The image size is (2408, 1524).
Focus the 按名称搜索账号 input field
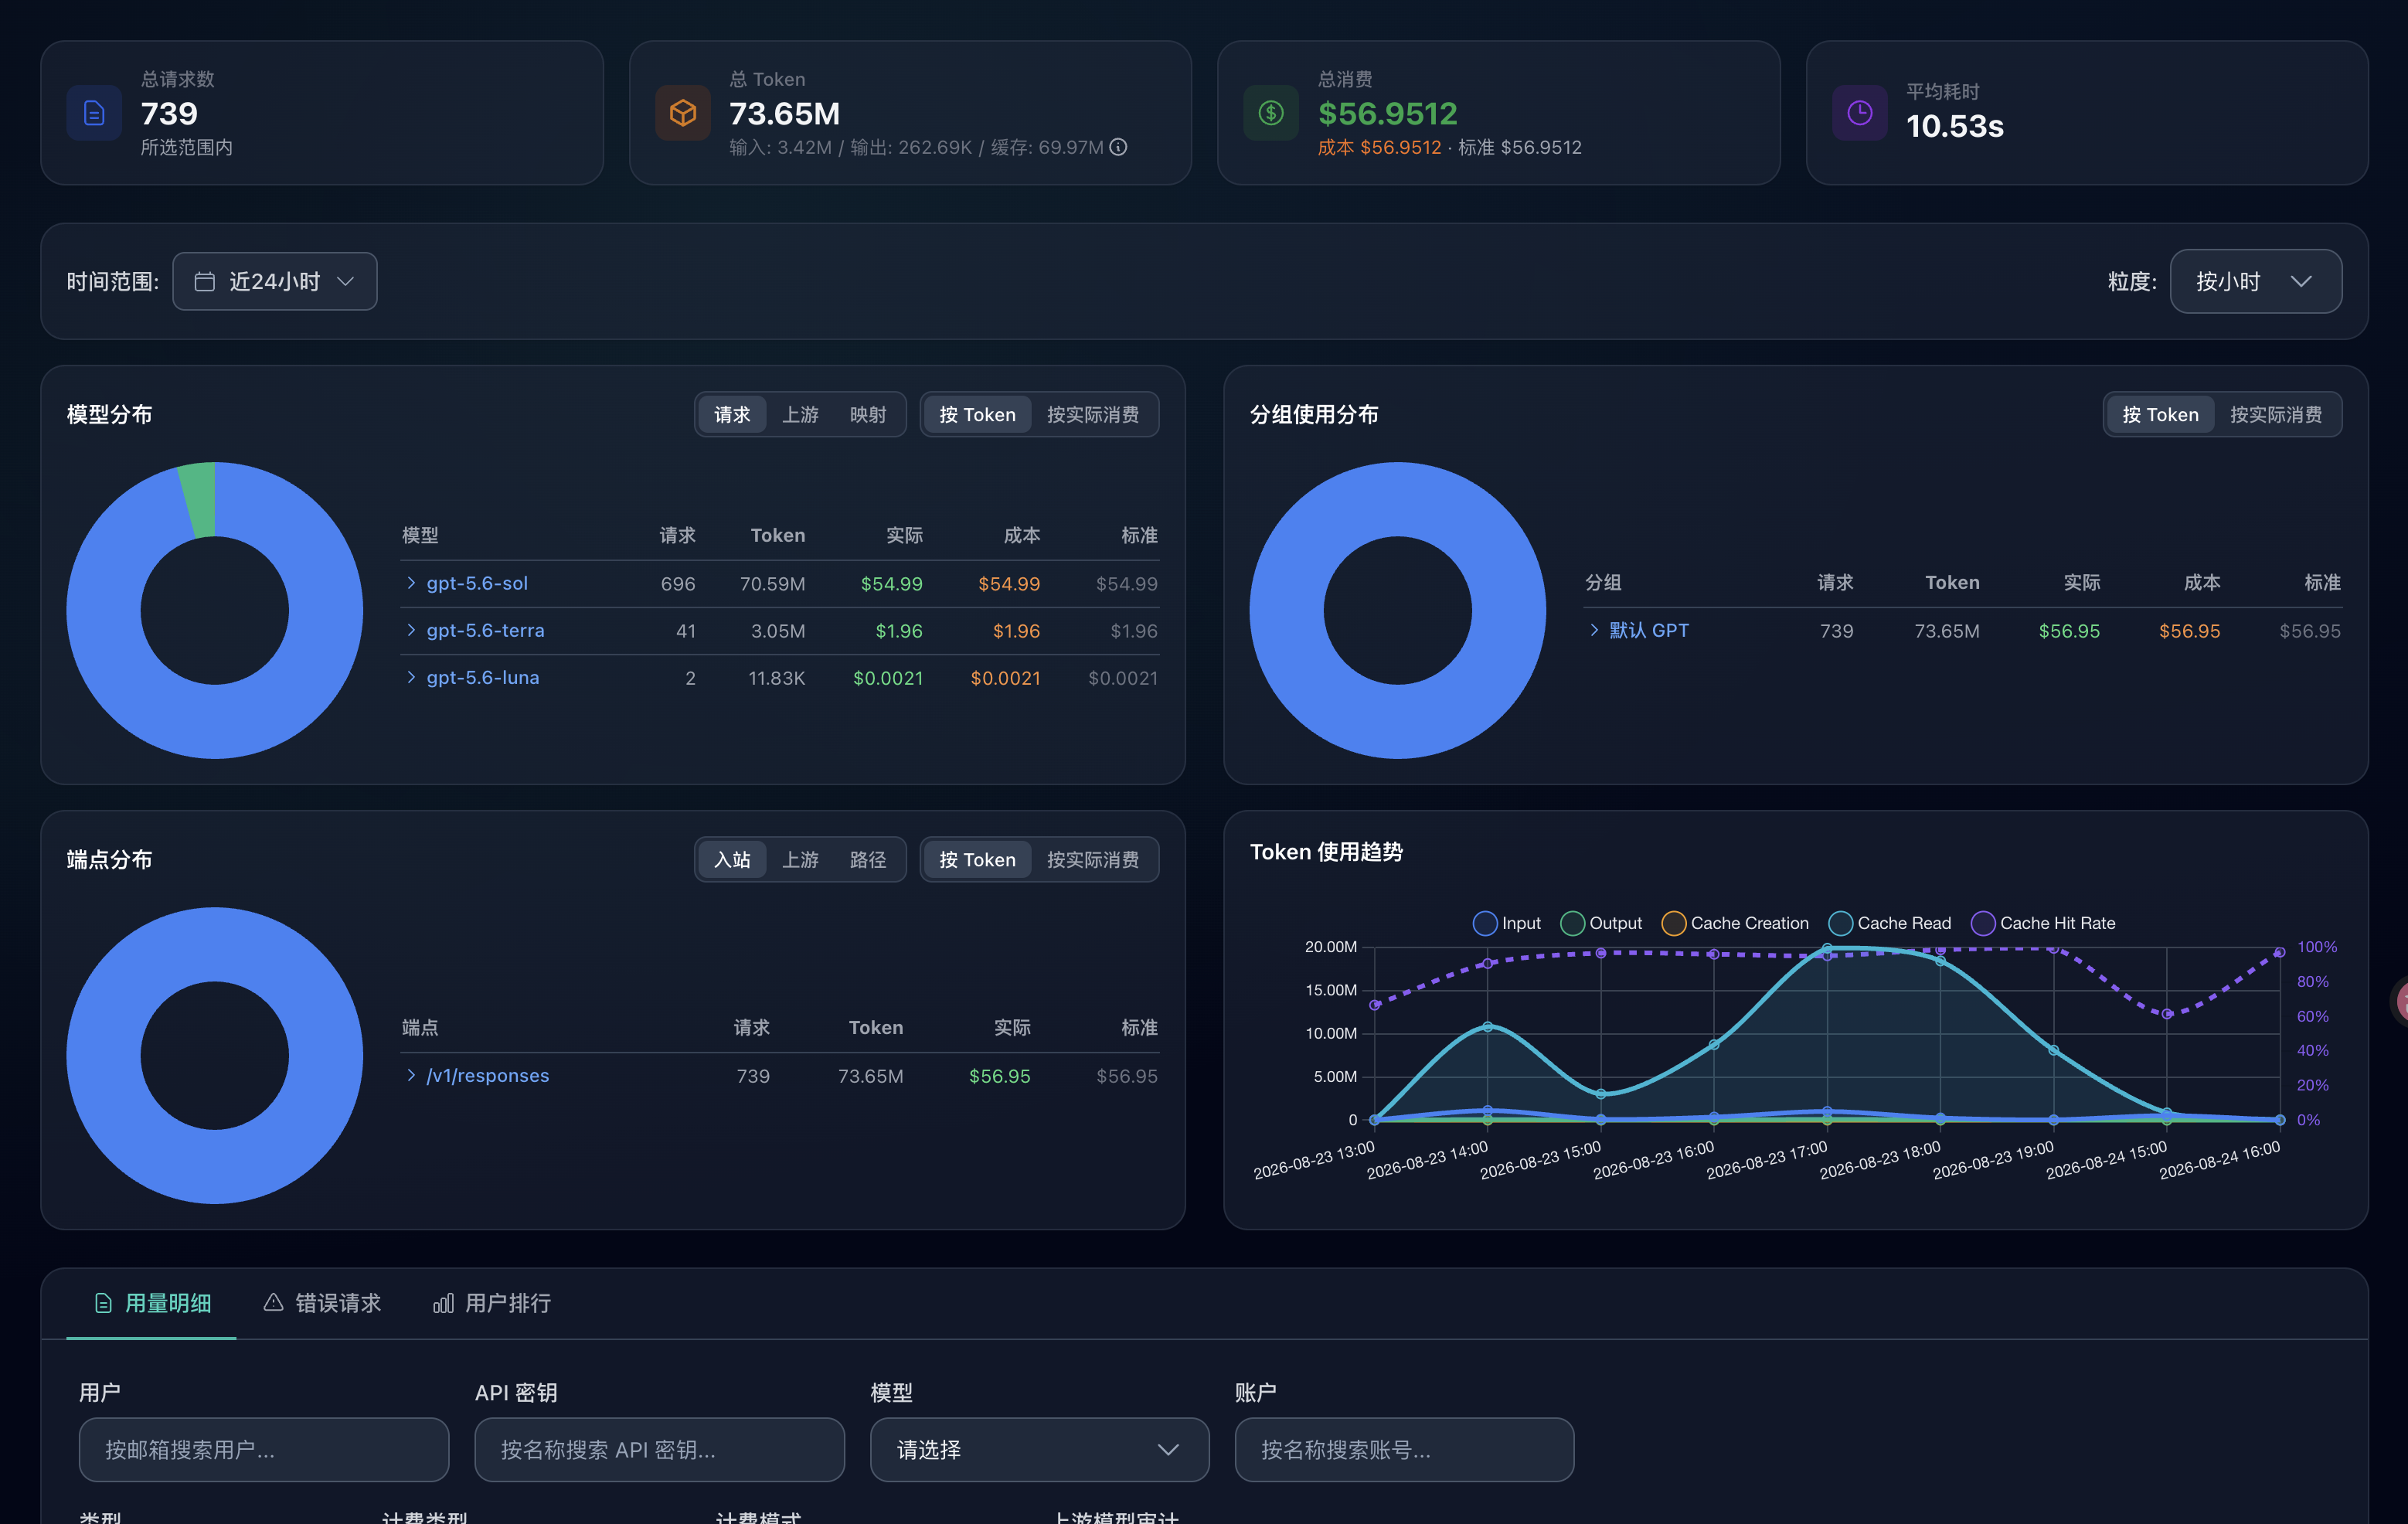click(x=1404, y=1449)
